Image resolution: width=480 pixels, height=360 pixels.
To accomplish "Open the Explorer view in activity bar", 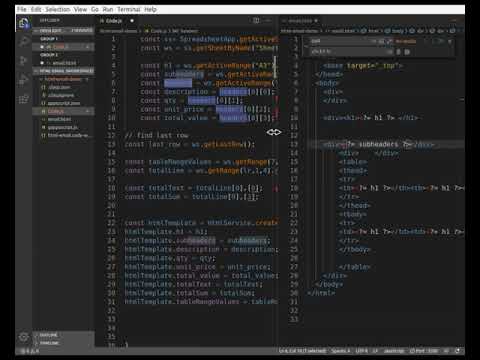I will [24, 24].
